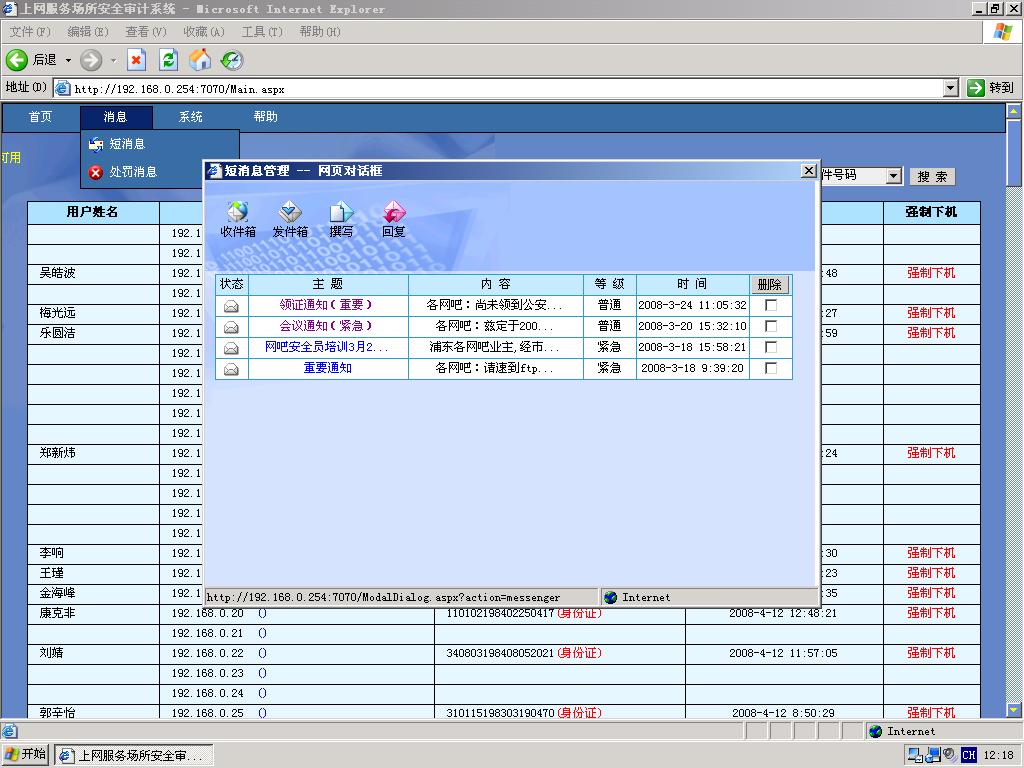Tick delete checkbox for 网吧安全员培训 message
Image resolution: width=1024 pixels, height=768 pixels.
771,347
